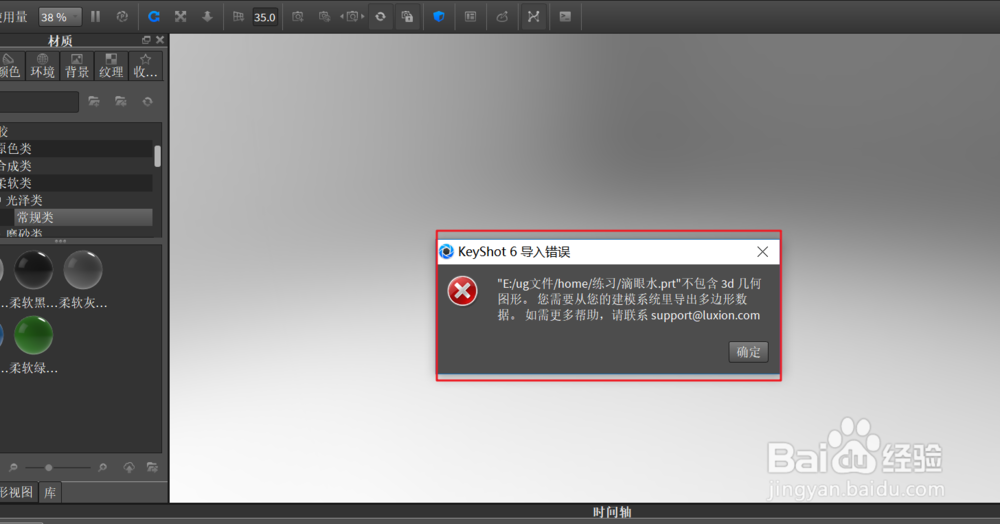Viewport: 1000px width, 524px height.
Task: Click the blue refresh render icon
Action: 154,17
